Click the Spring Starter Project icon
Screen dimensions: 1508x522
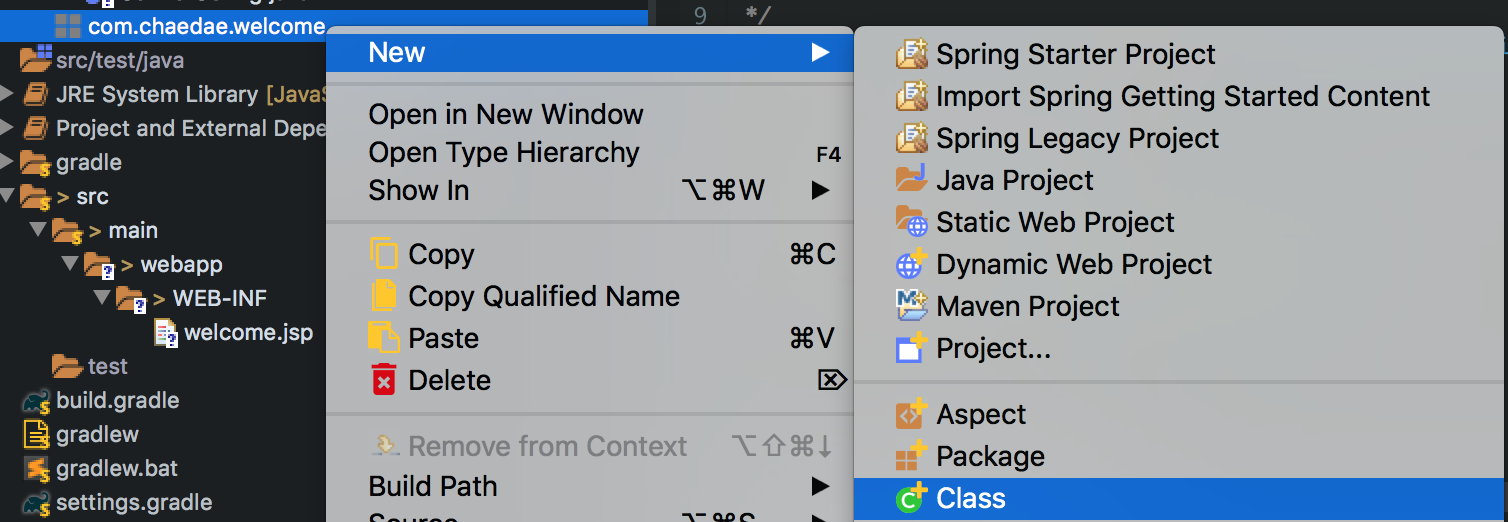click(911, 54)
